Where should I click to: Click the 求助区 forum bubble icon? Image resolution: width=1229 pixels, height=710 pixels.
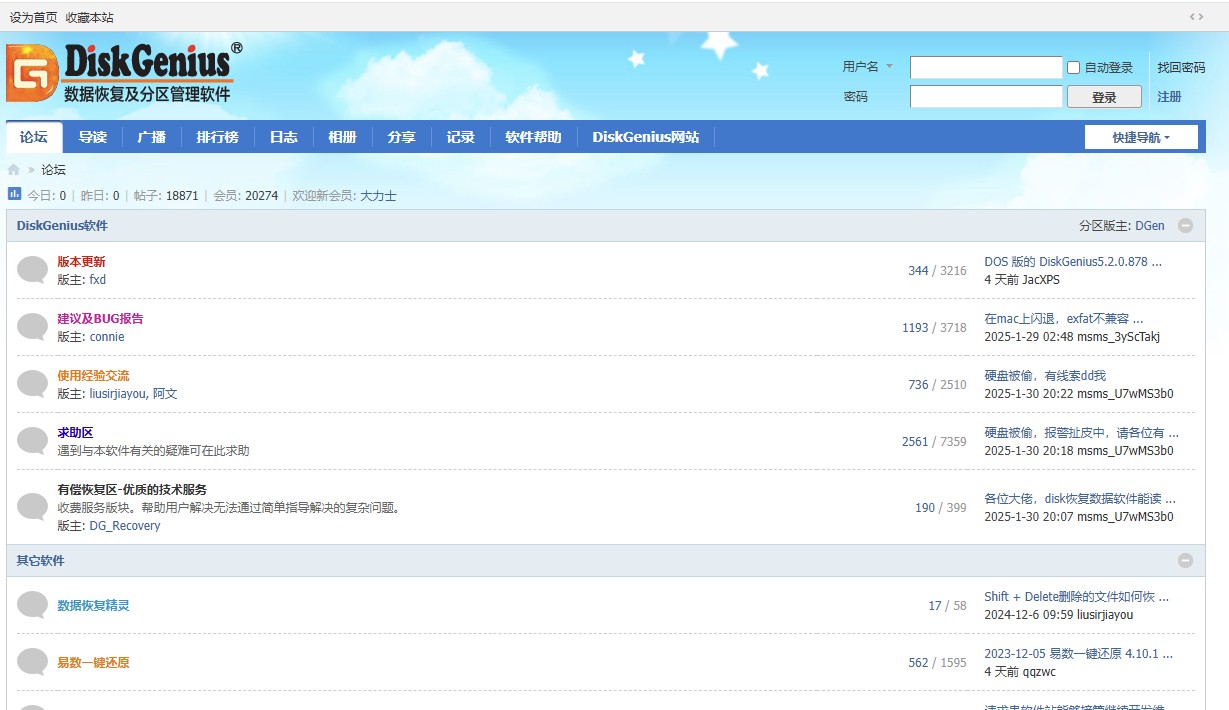33,441
